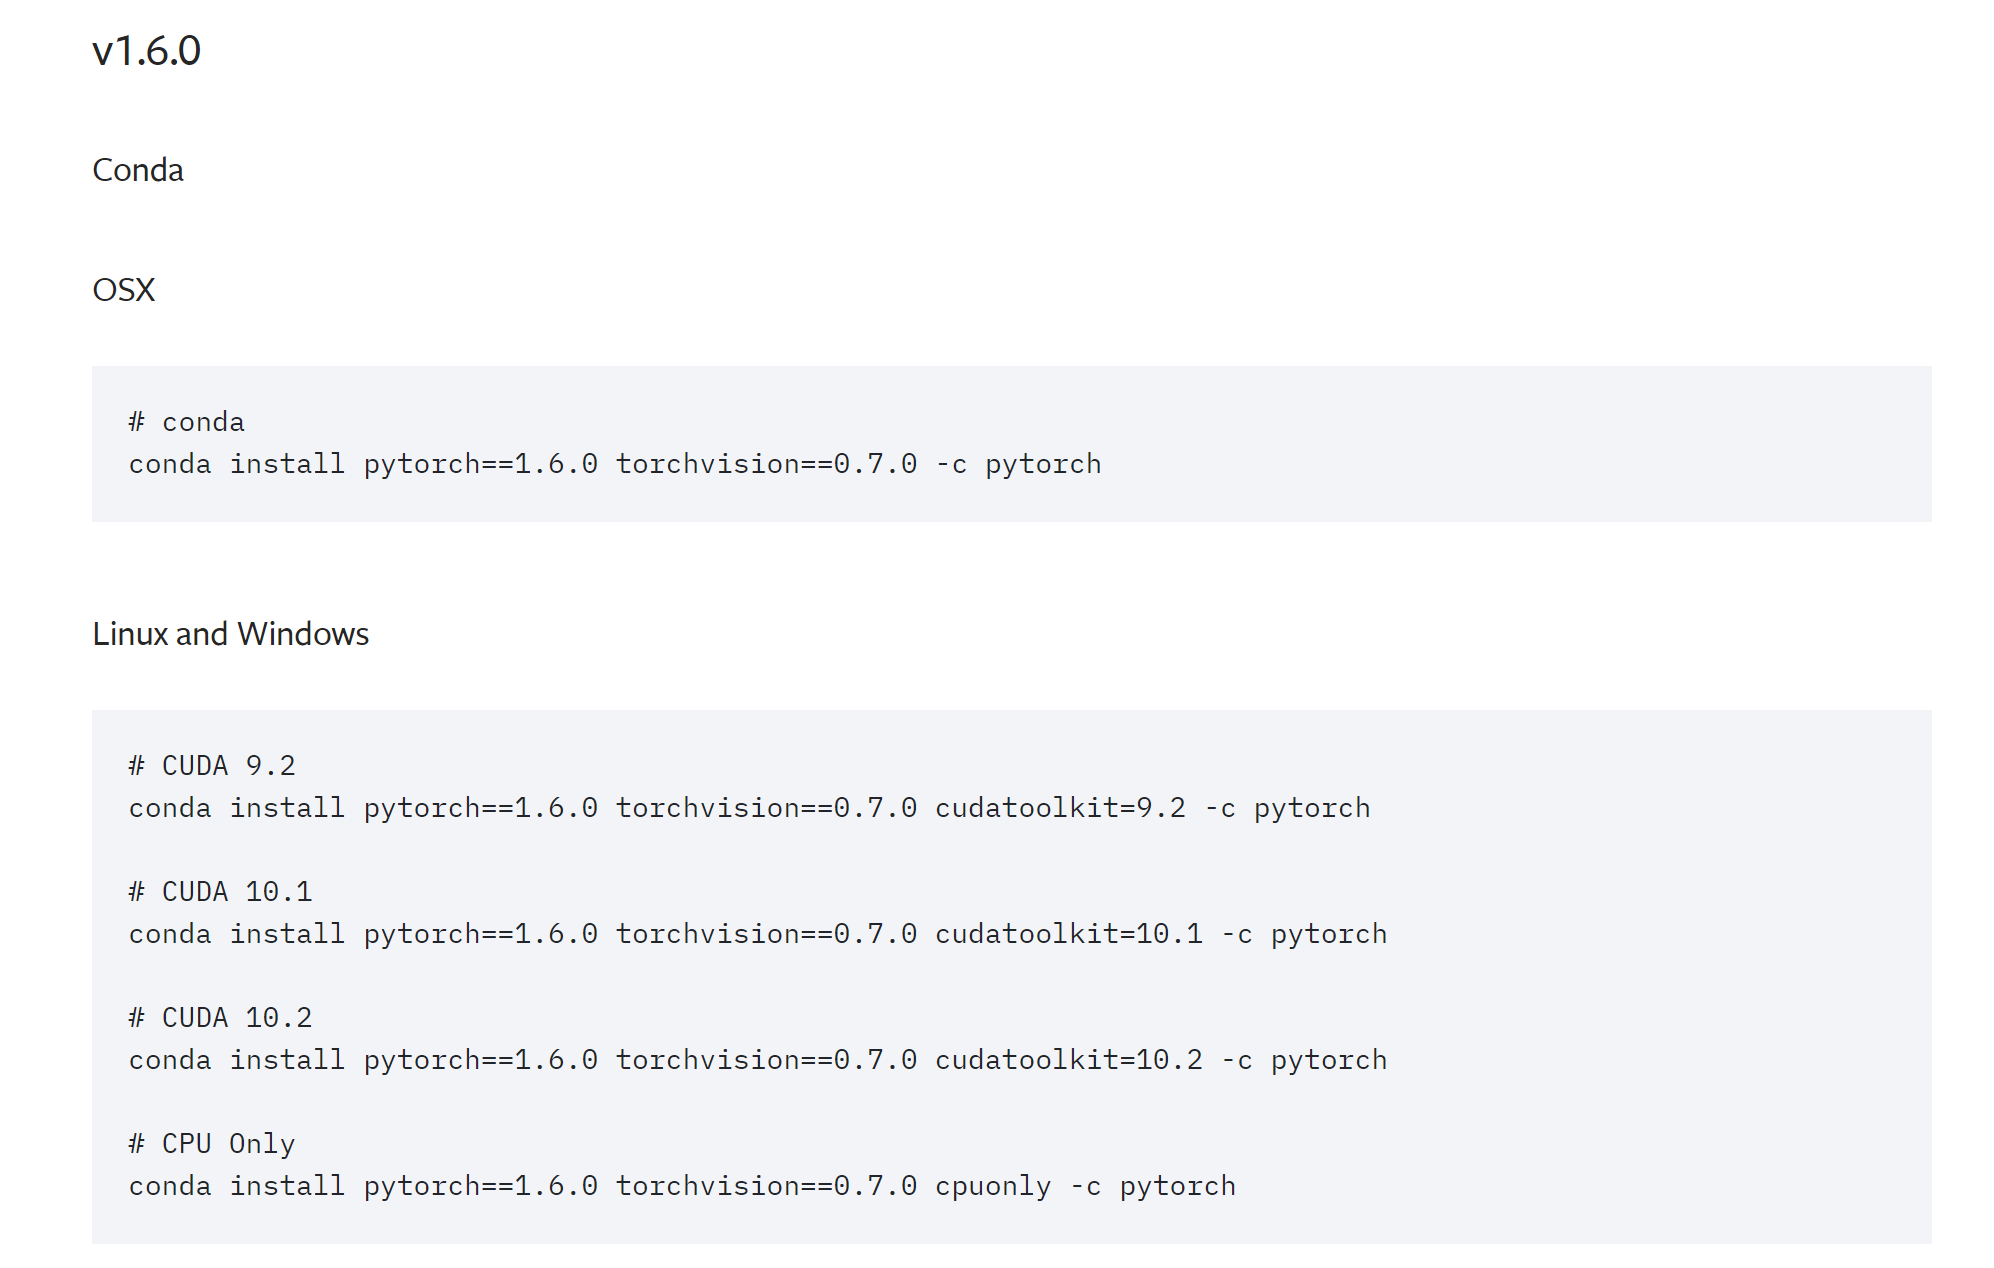Click the v1.6.0 version heading
This screenshot has width=1994, height=1268.
[146, 51]
